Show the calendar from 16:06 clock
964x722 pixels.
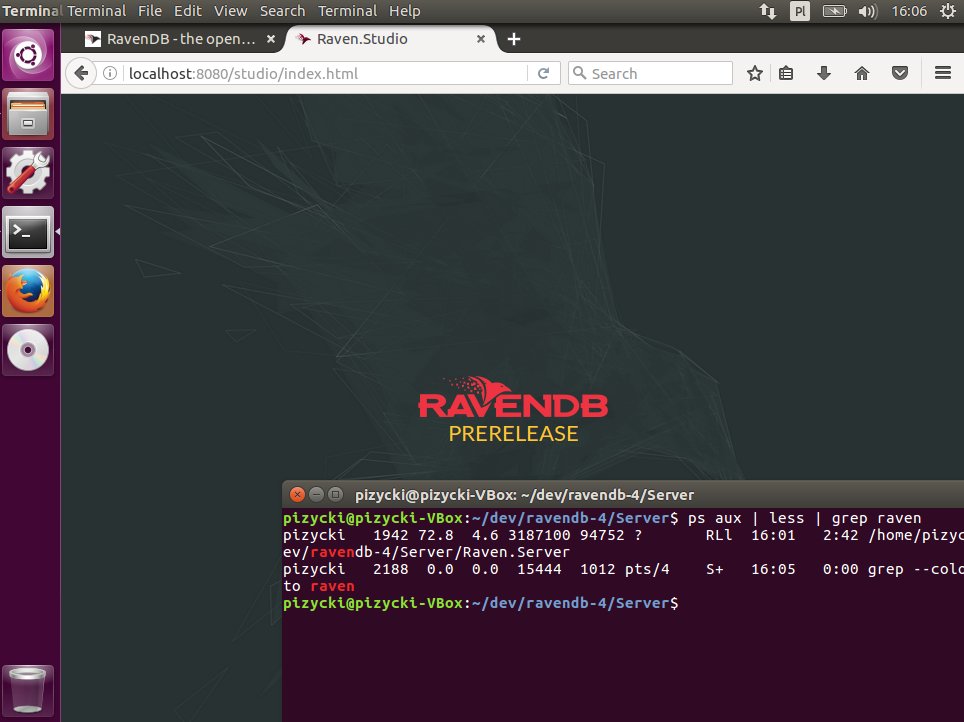click(x=909, y=11)
